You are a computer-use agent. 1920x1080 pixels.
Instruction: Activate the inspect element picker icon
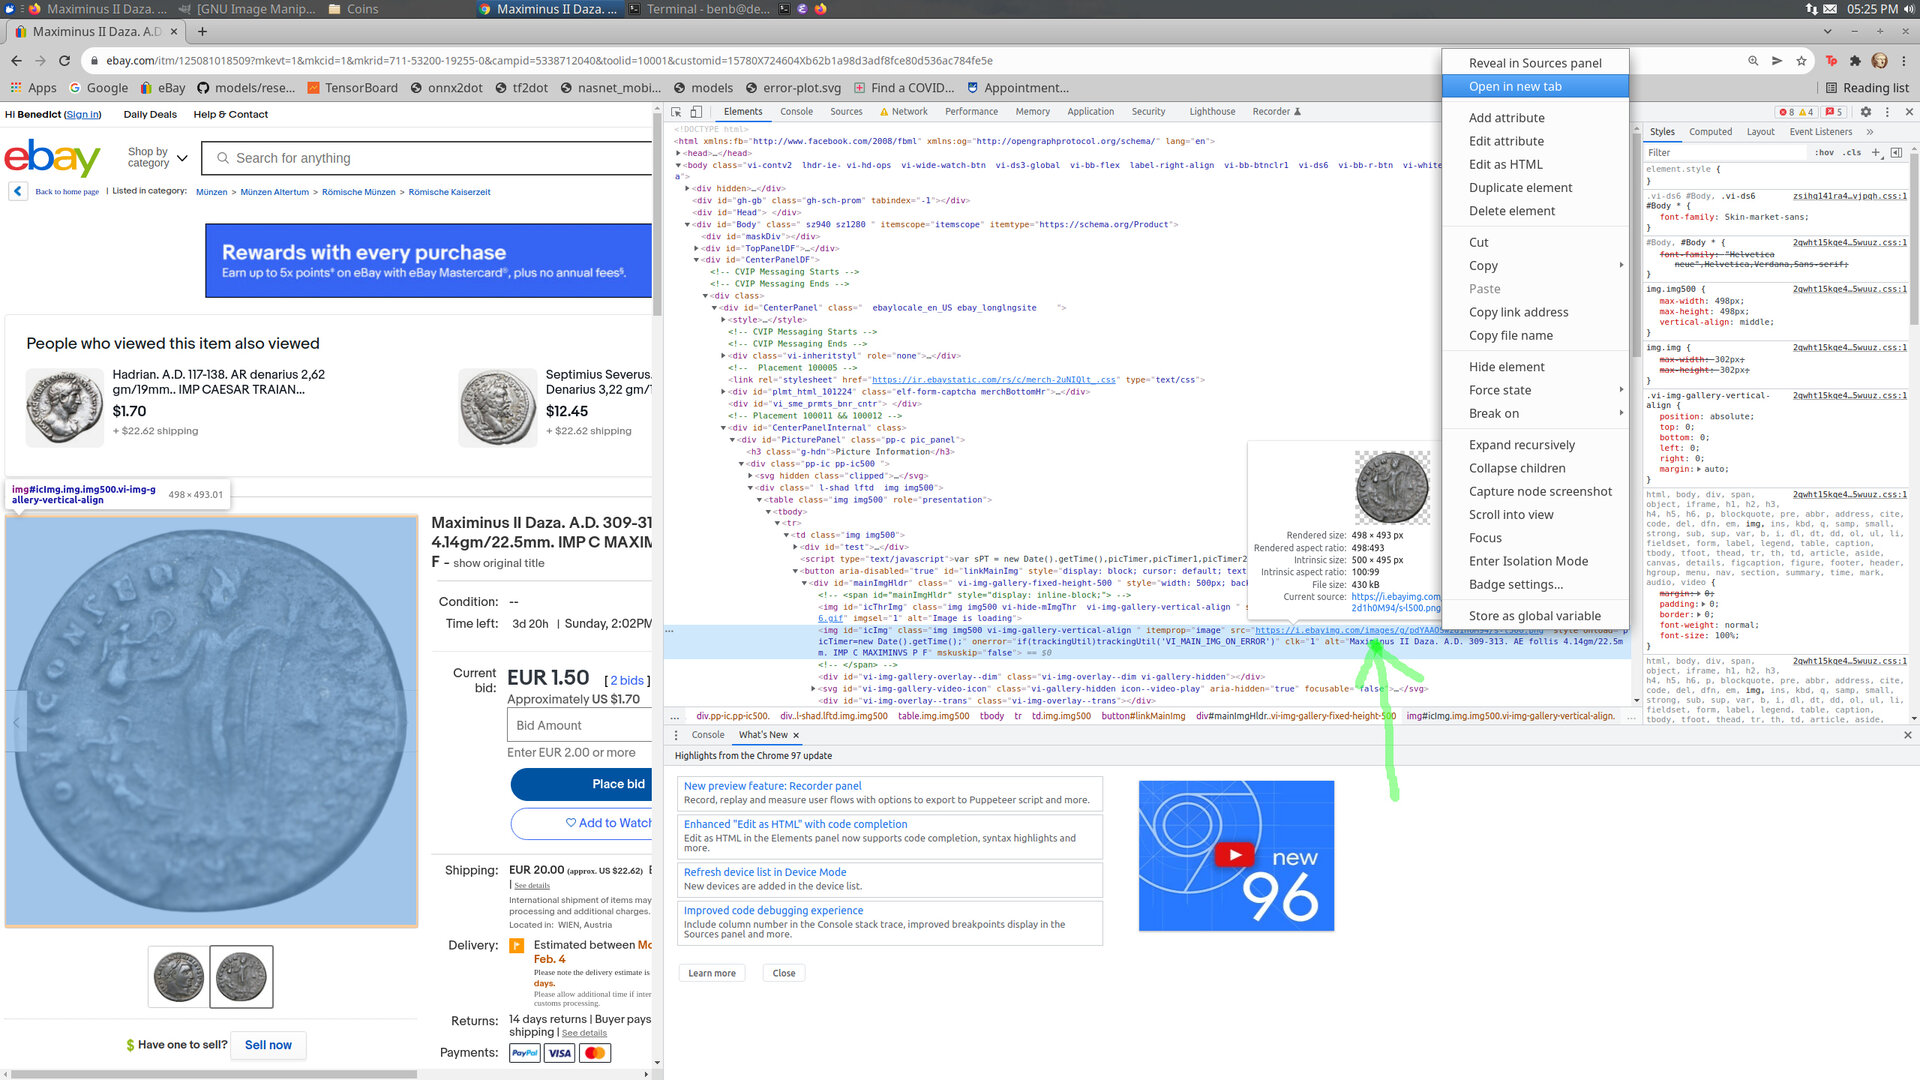coord(677,112)
